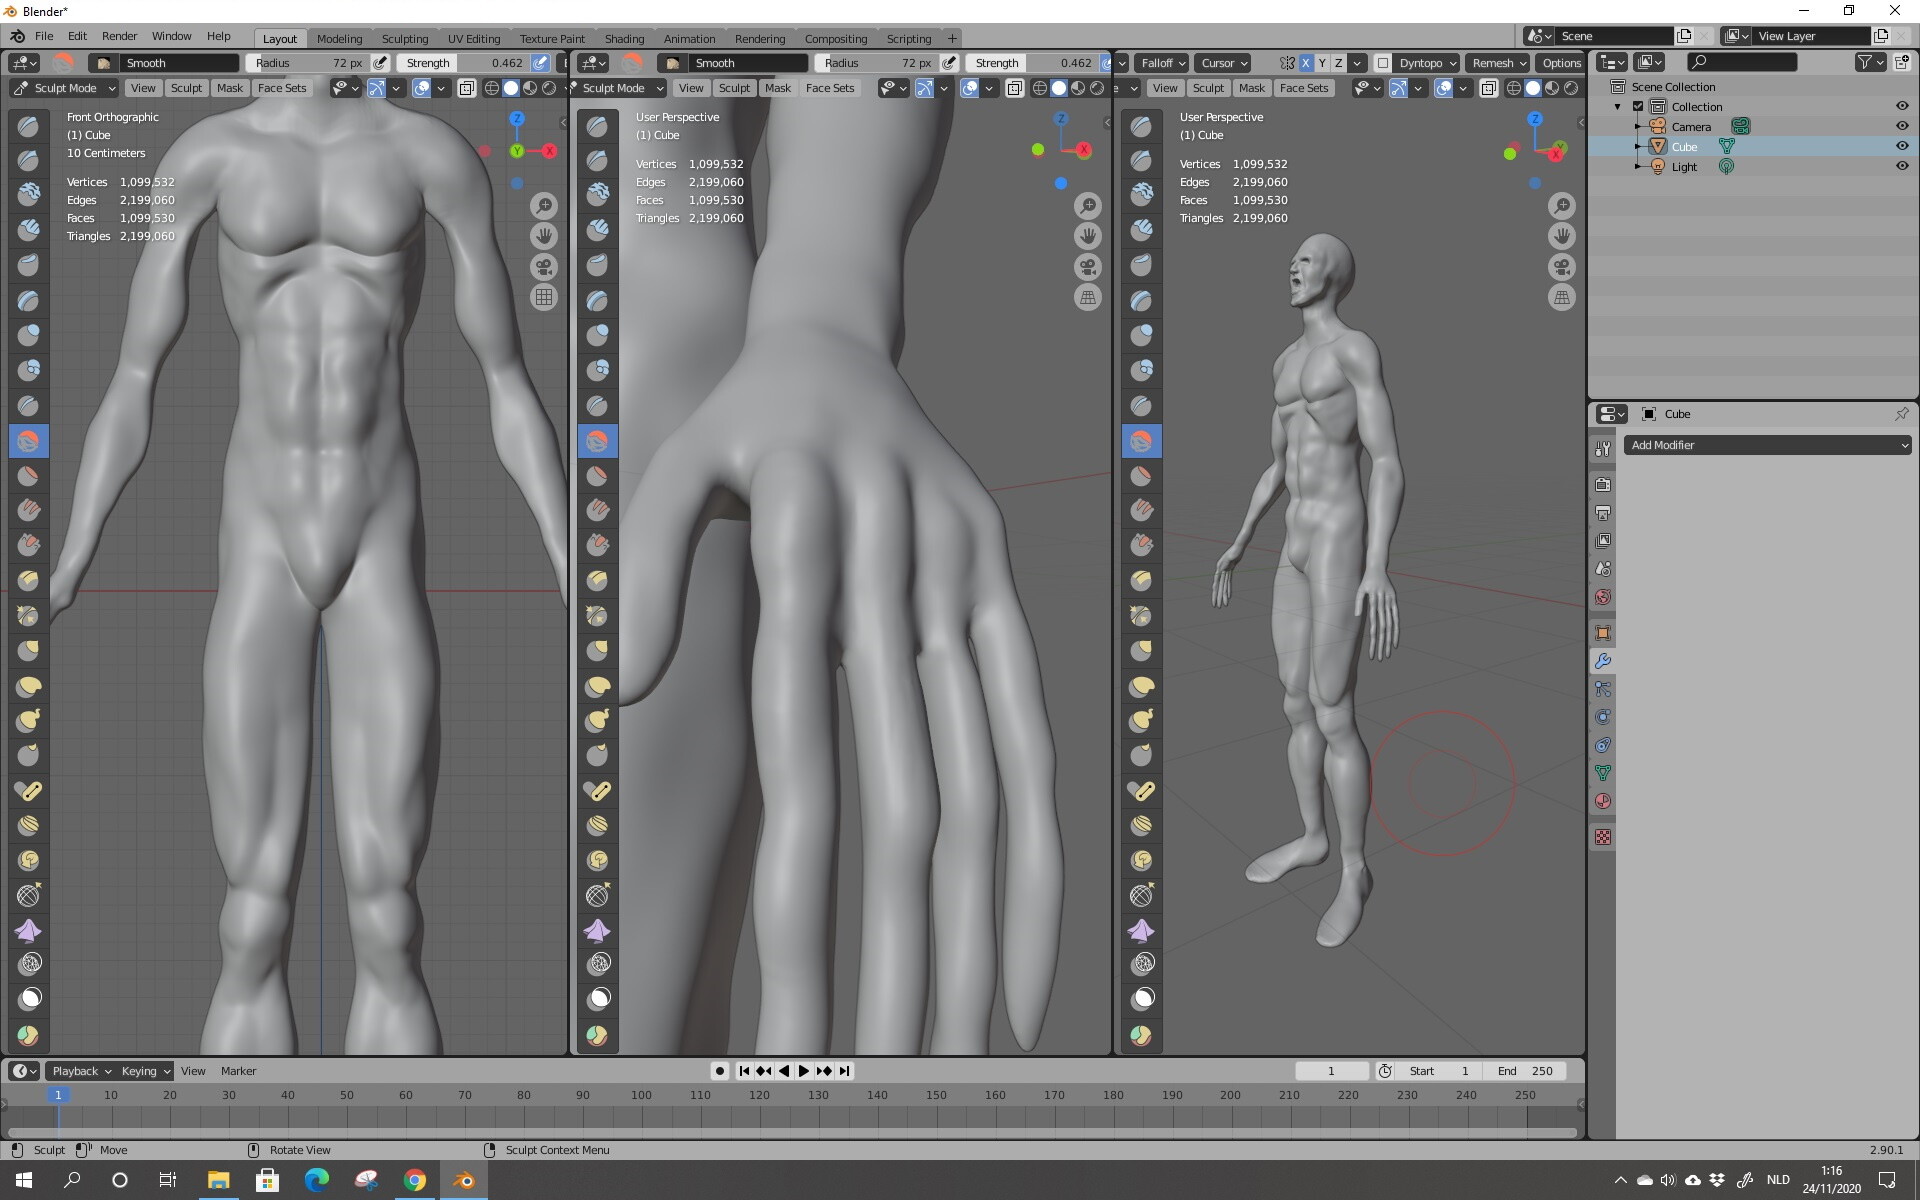Click the Zoom view icon in the right viewport
Screen dimensions: 1920x1200
coord(1561,206)
